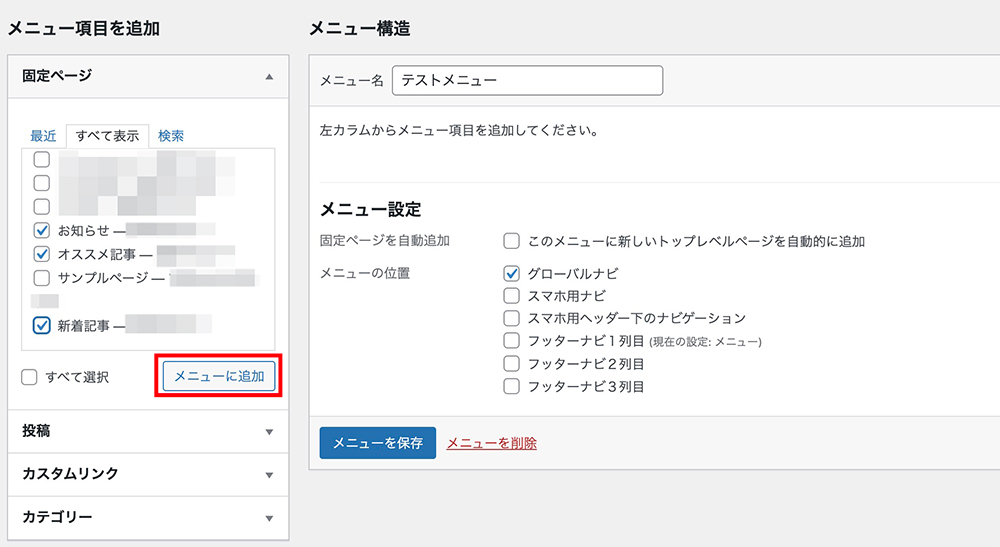Open the 検索 tab
Viewport: 1000px width, 547px height.
pyautogui.click(x=171, y=136)
